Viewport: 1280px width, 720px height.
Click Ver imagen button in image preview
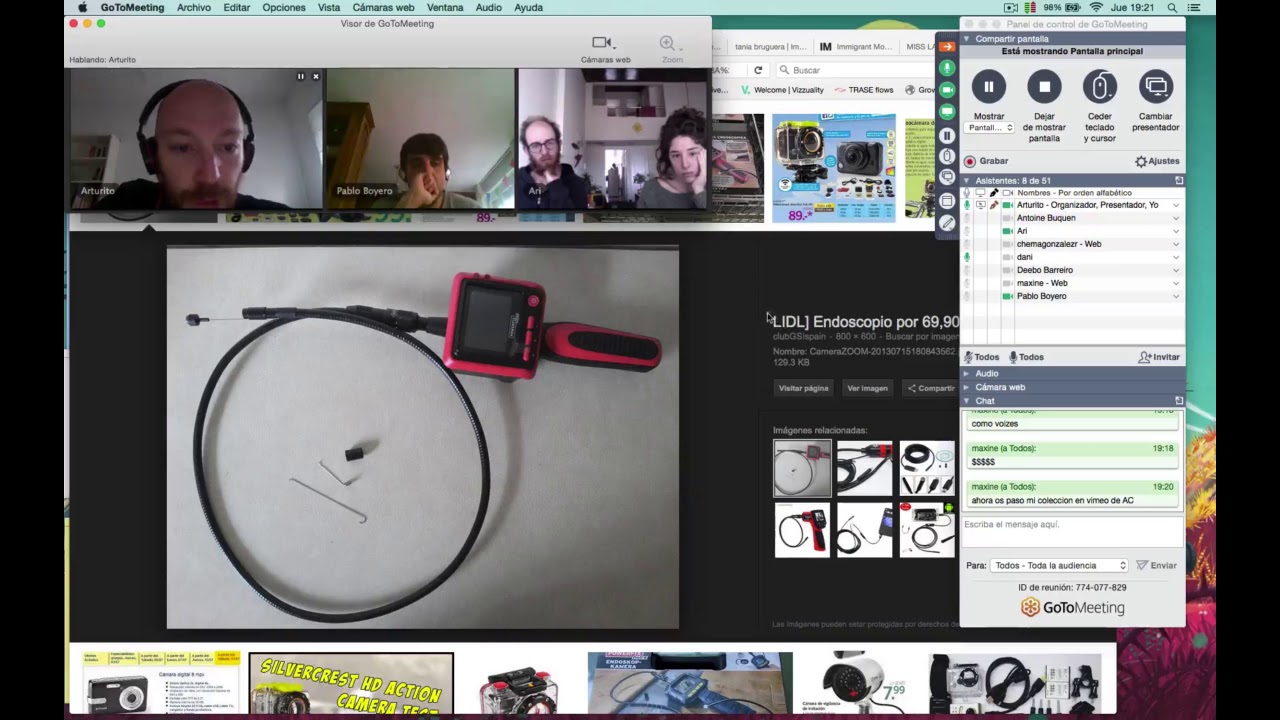(x=867, y=388)
